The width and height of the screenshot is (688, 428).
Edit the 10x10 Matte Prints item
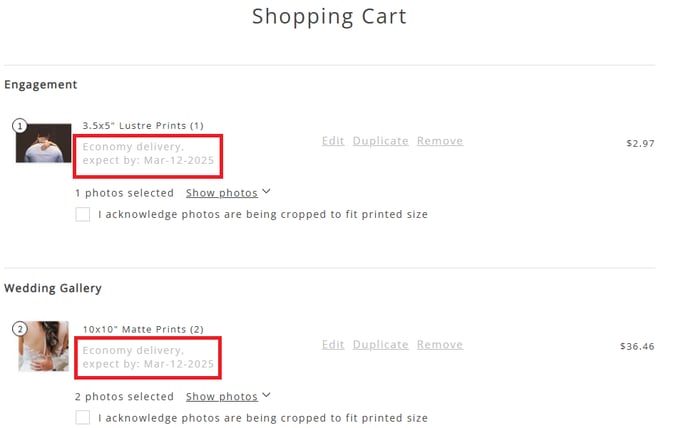[x=333, y=345]
